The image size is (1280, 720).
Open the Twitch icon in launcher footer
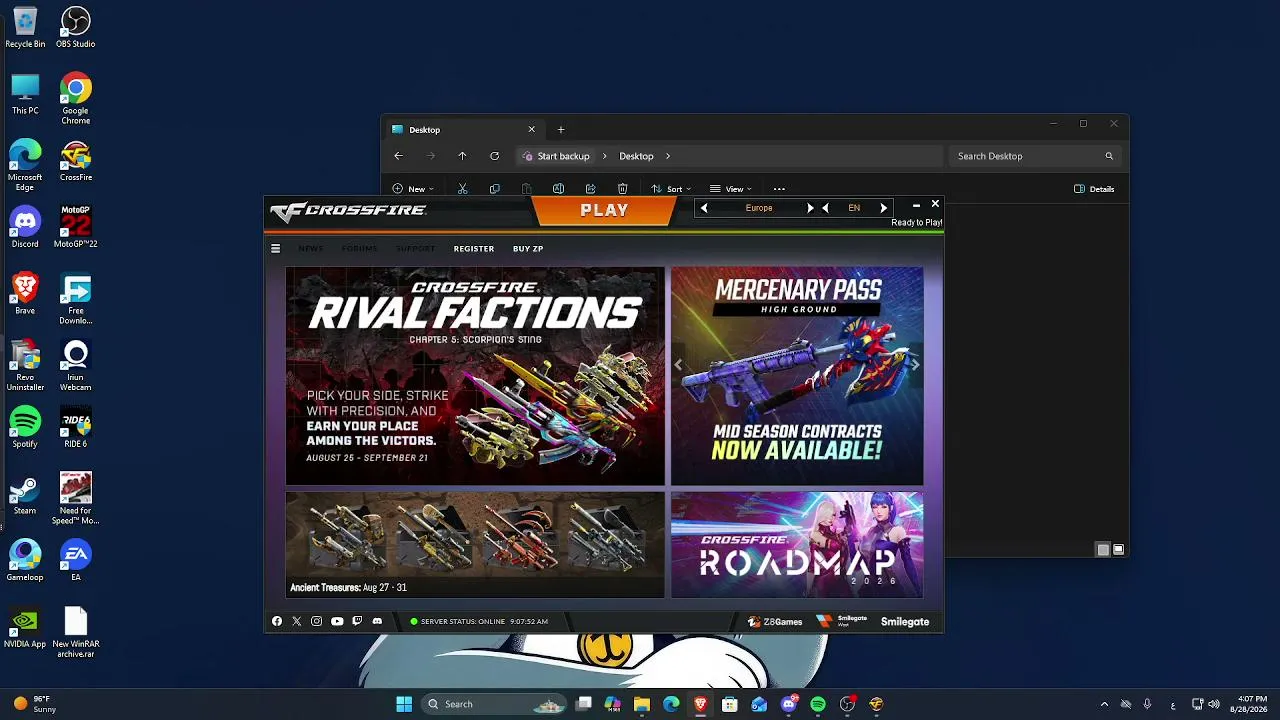[x=357, y=621]
